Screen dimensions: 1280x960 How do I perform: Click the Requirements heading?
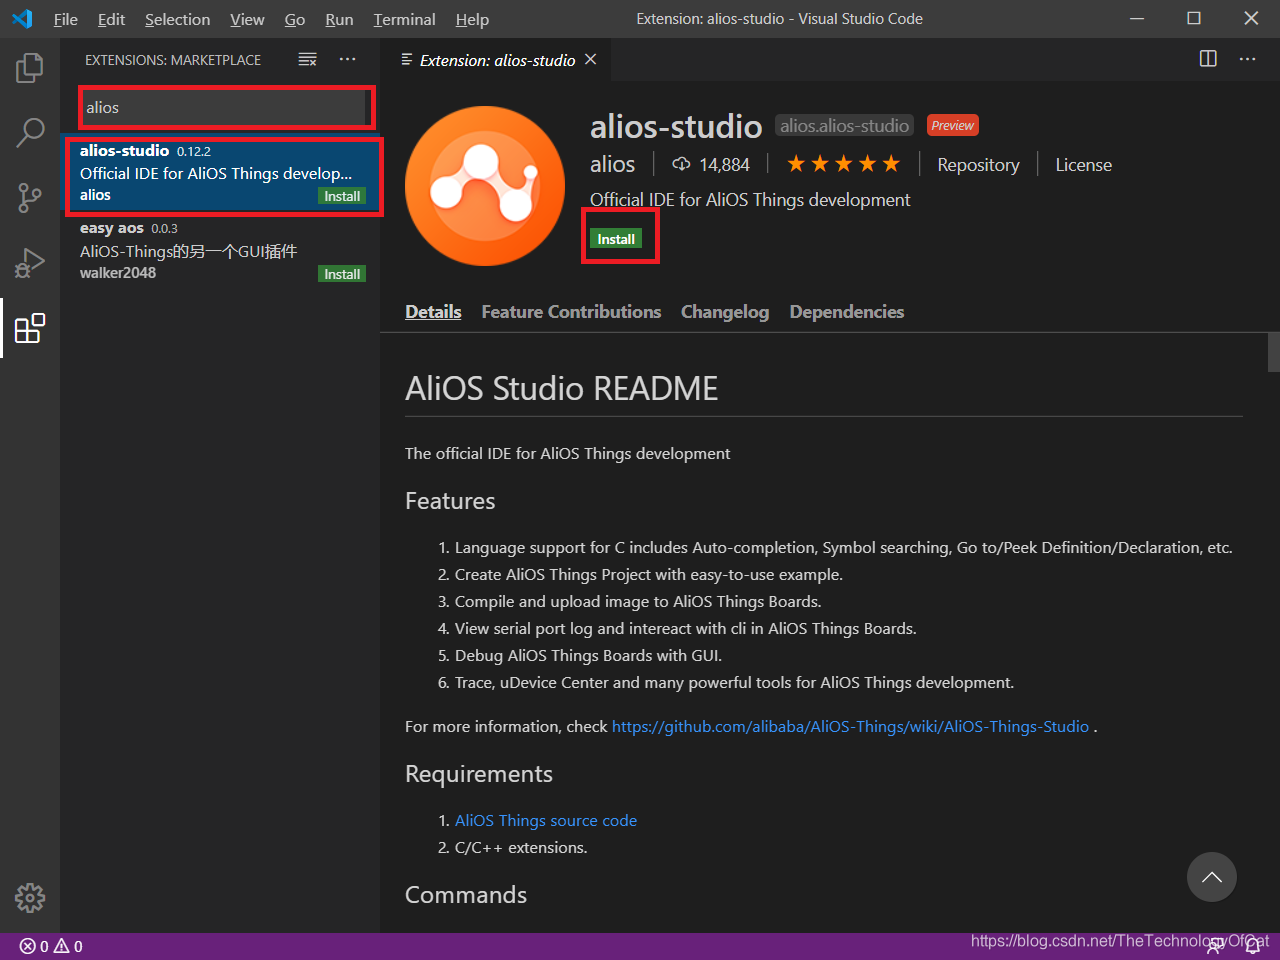point(478,774)
